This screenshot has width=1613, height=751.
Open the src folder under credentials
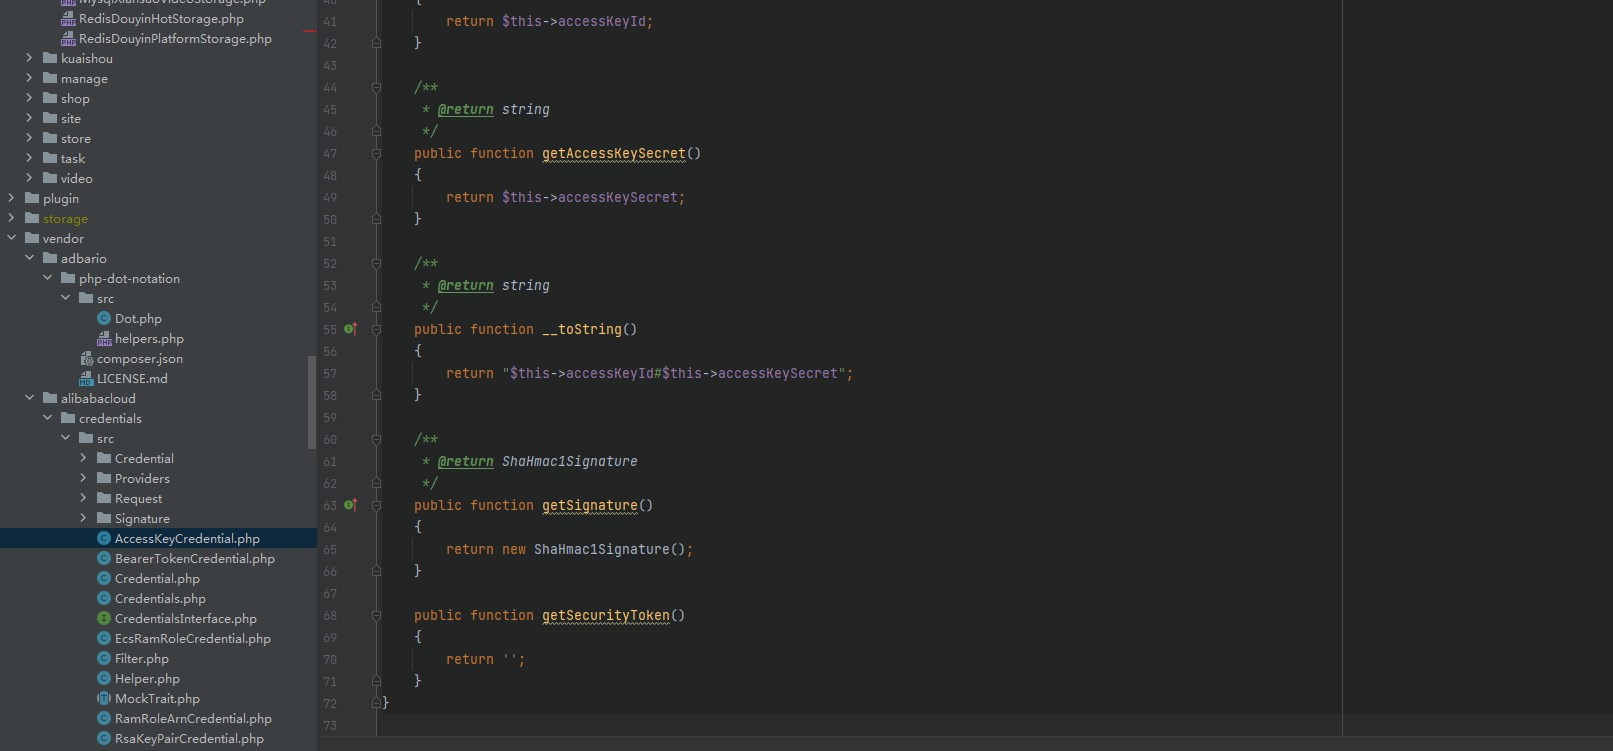(x=105, y=438)
